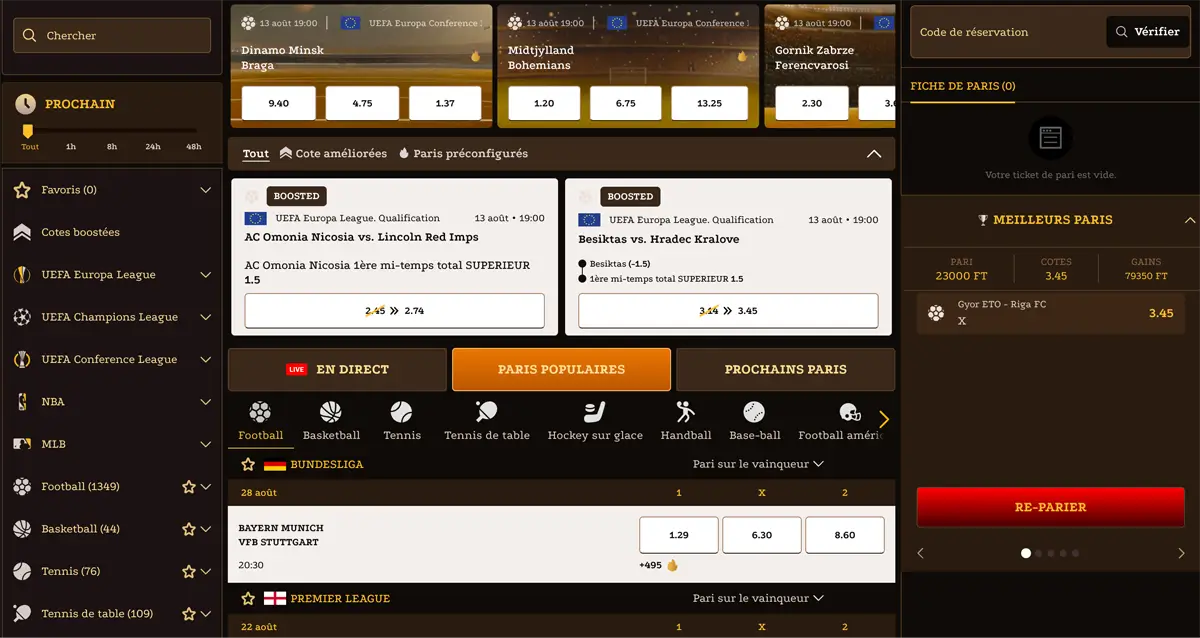This screenshot has width=1200, height=638.
Task: Open Bundesliga Pari sur le vainqueur dropdown
Action: click(758, 464)
